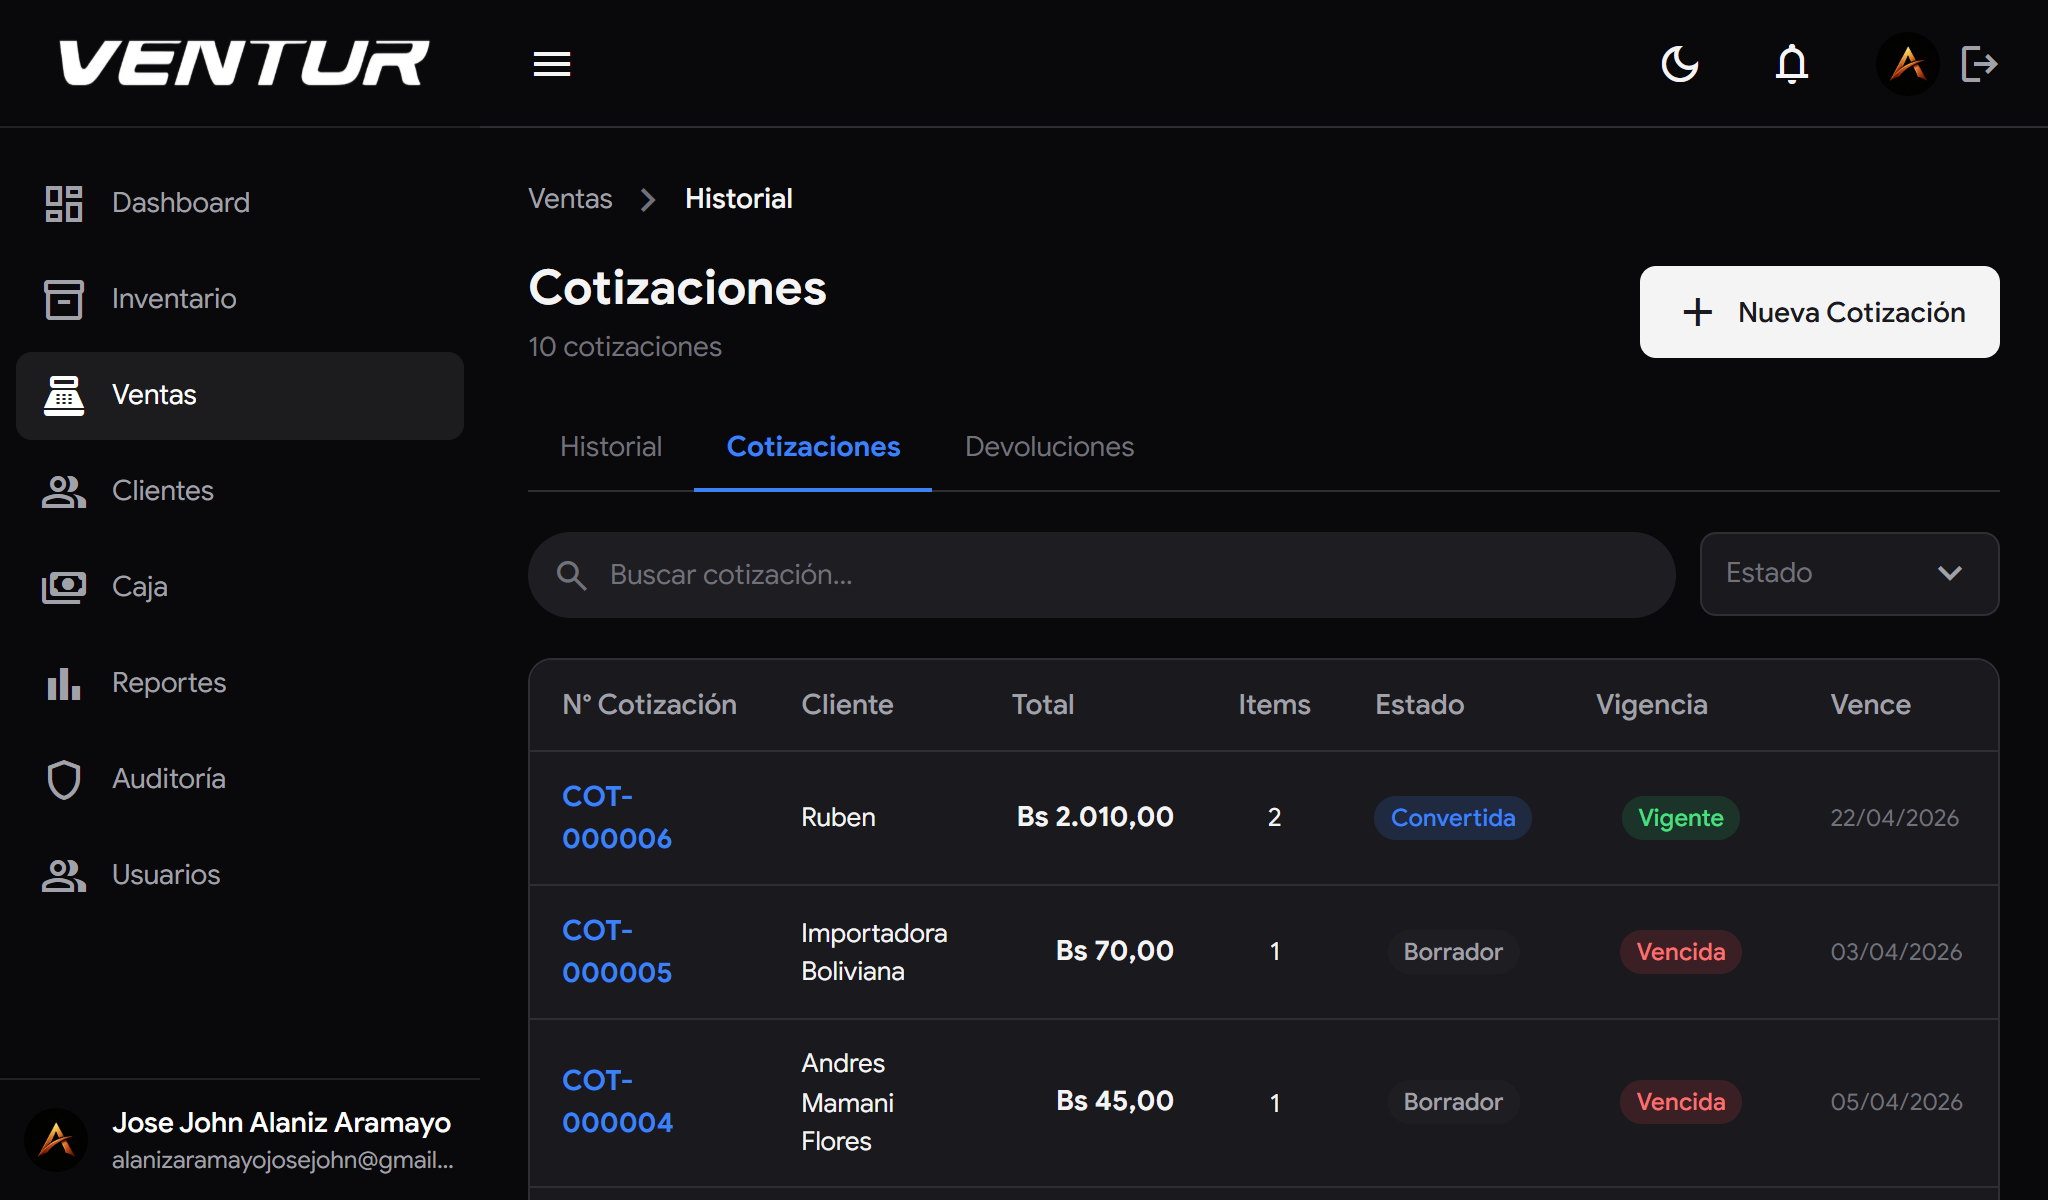
Task: Open Reportes via the bar chart icon
Action: (63, 683)
